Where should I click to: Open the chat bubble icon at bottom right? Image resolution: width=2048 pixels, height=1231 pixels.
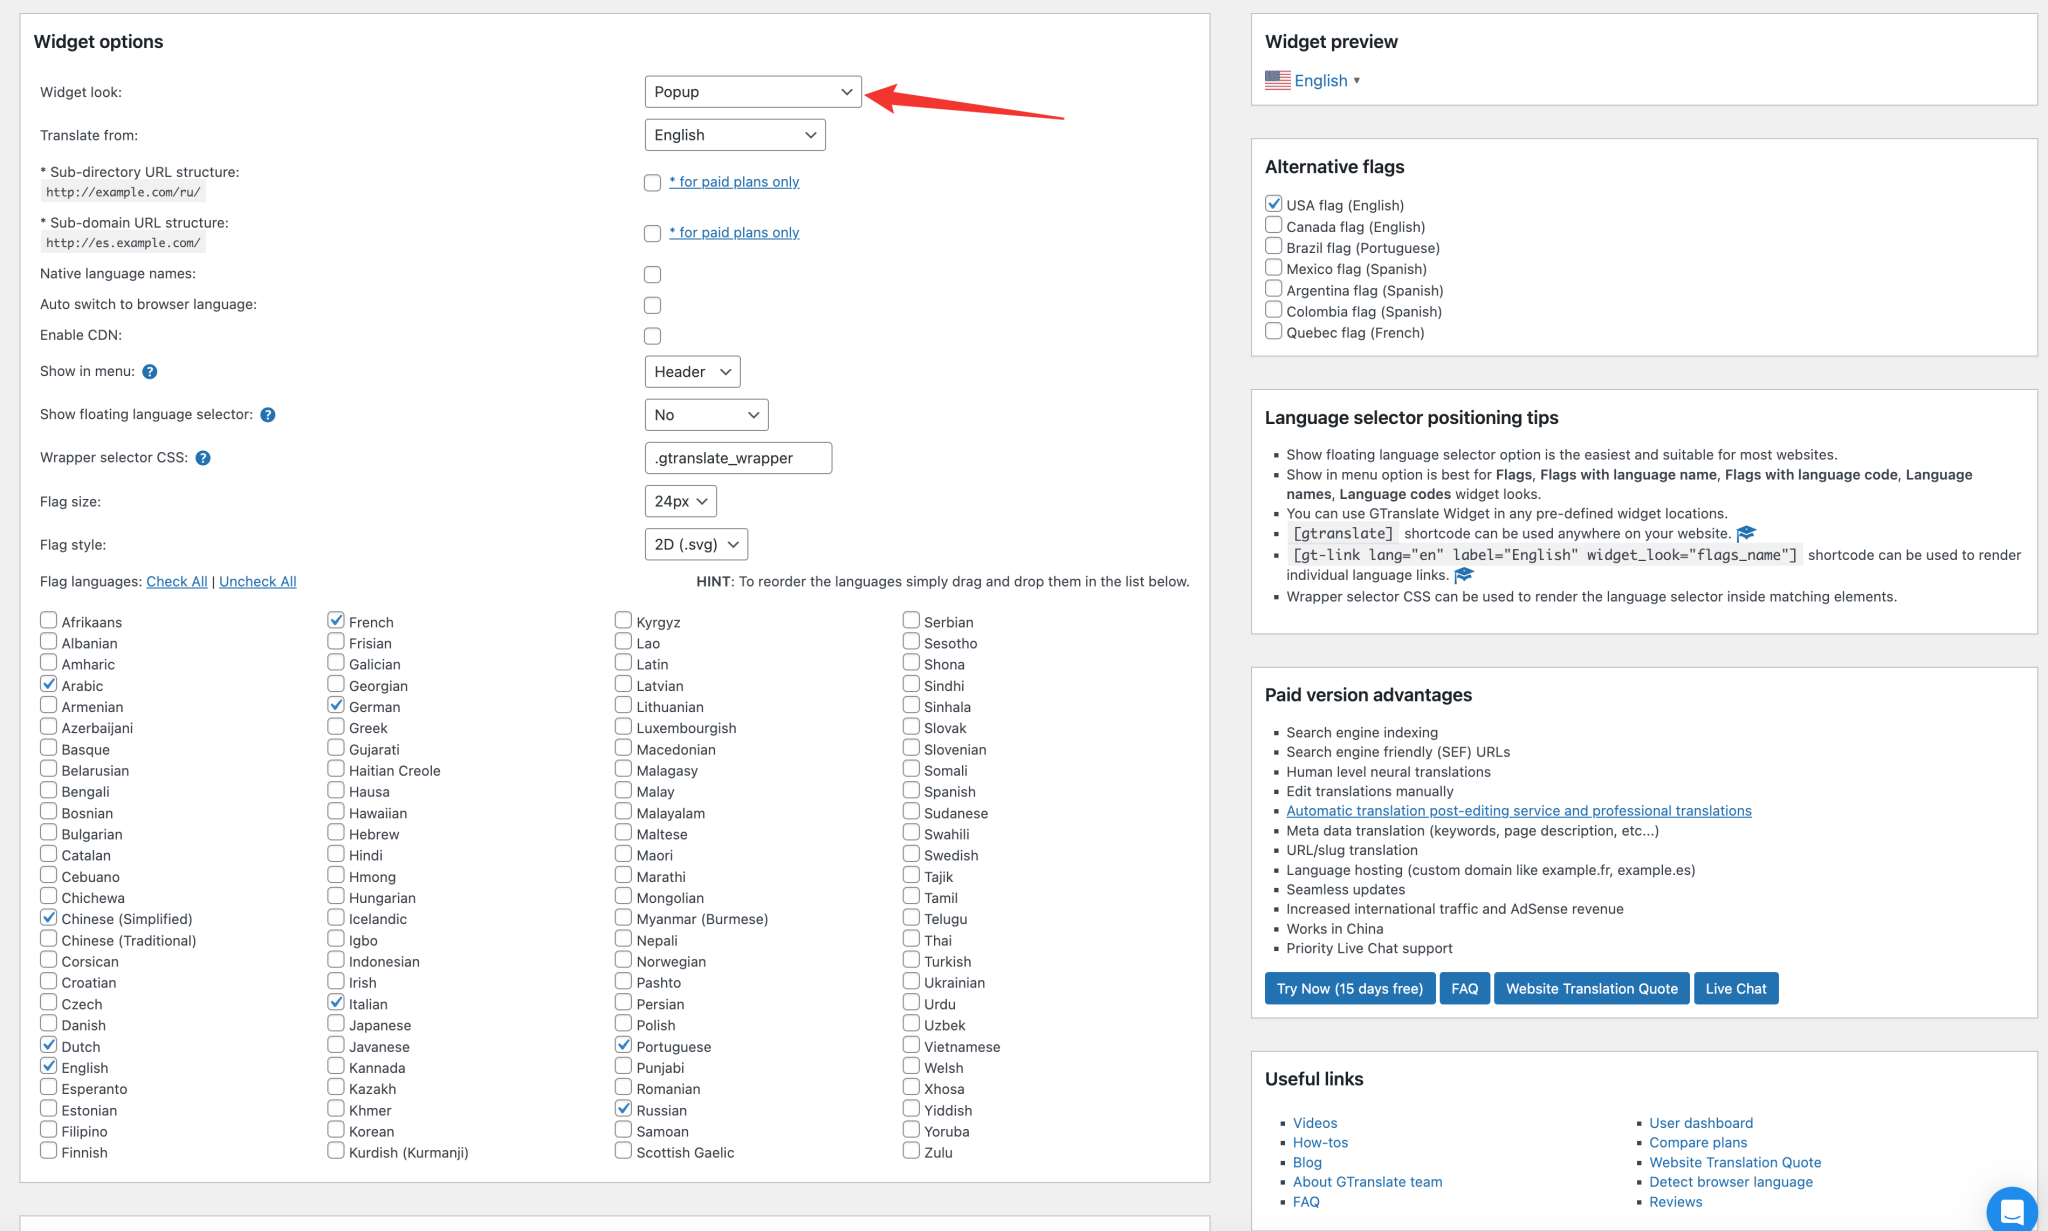(2011, 1211)
